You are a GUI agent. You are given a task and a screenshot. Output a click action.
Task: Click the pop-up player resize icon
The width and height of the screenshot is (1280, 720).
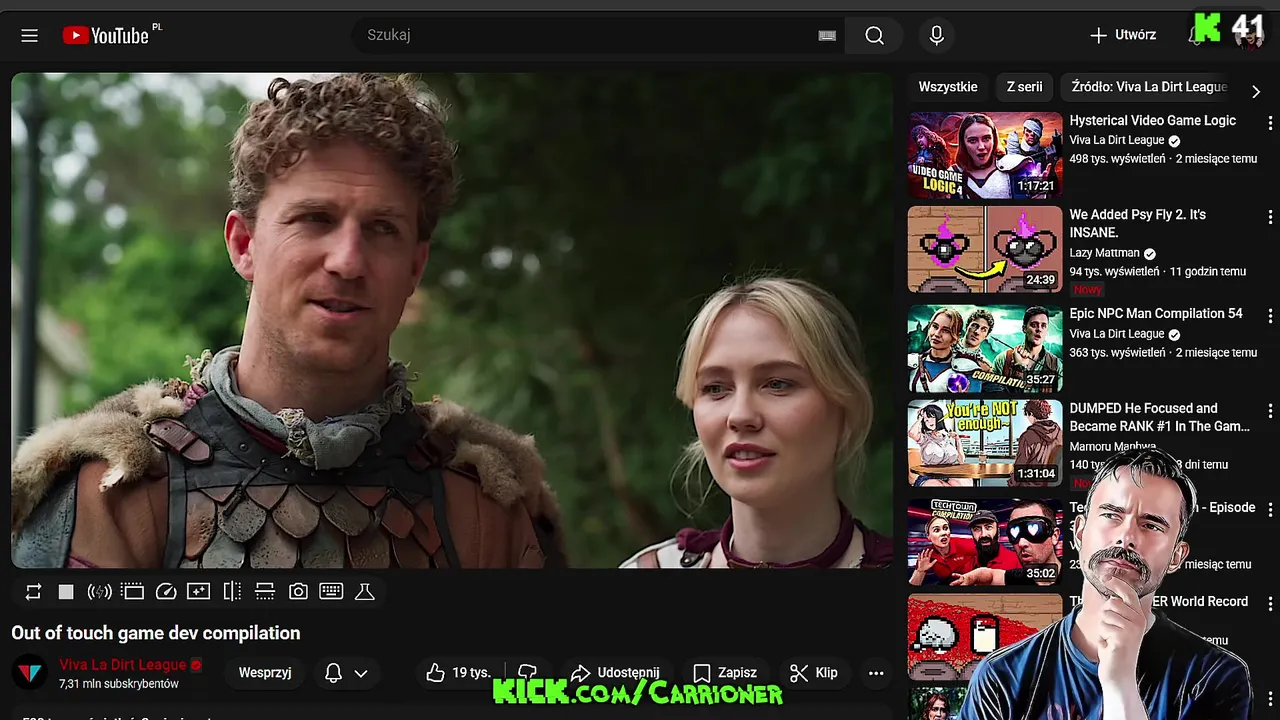265,592
